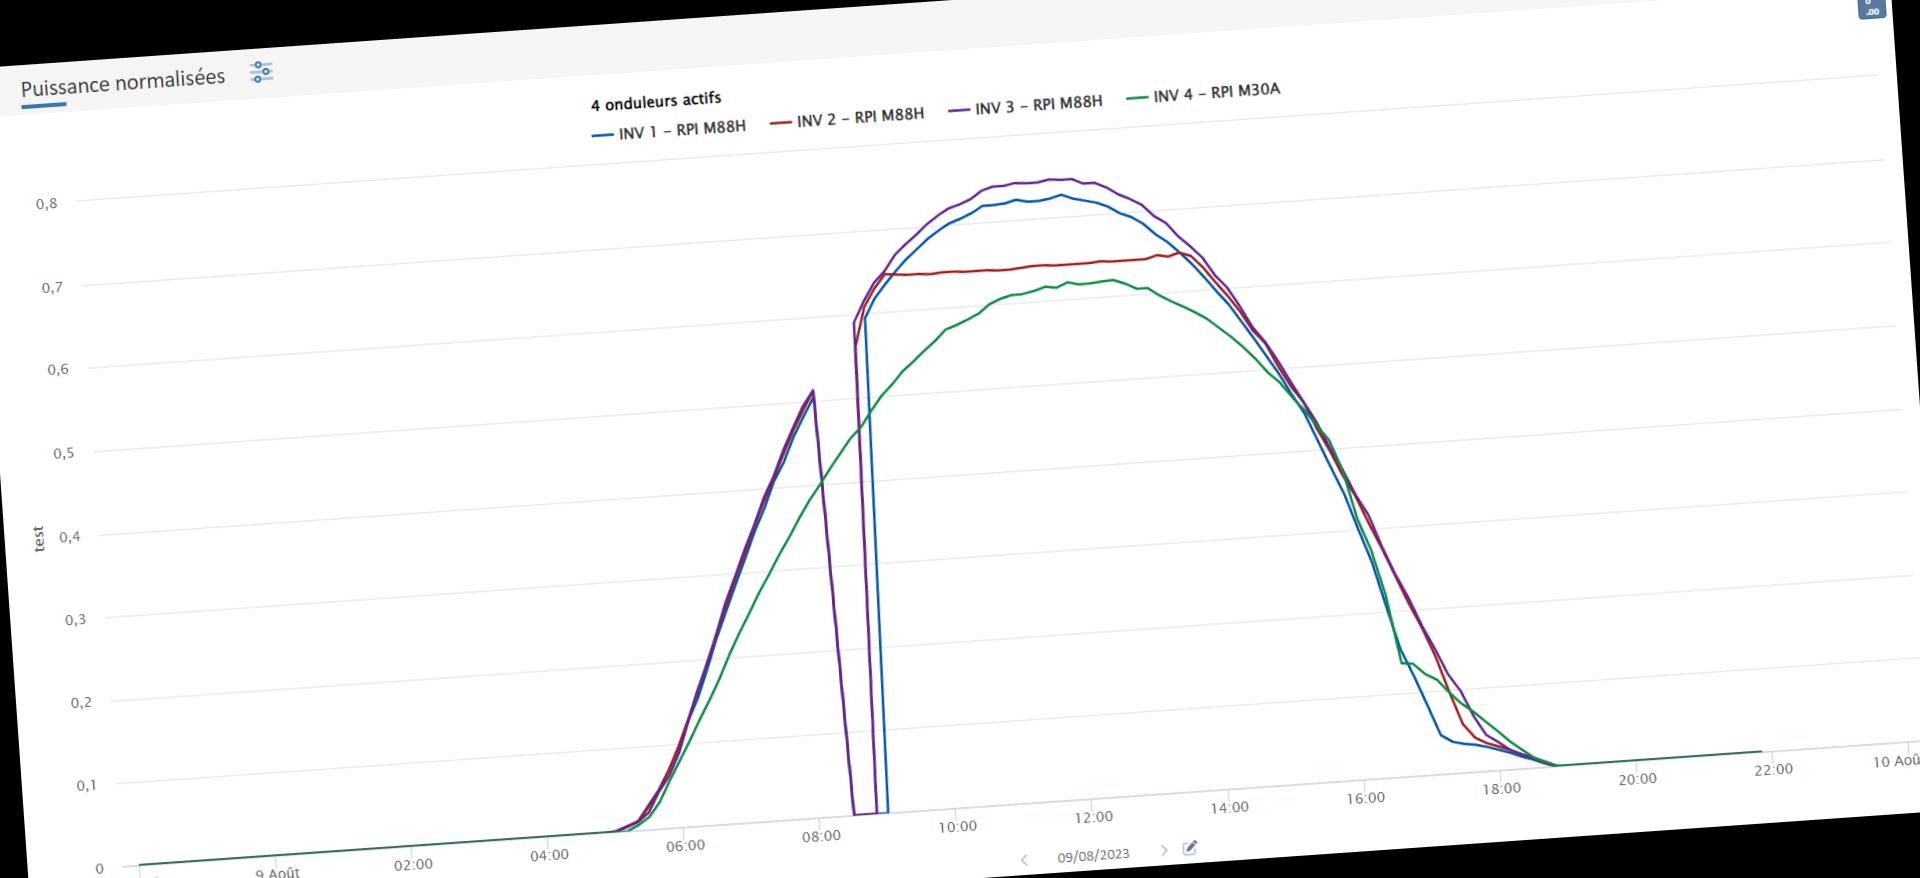Open the chart settings sliders icon

click(261, 71)
